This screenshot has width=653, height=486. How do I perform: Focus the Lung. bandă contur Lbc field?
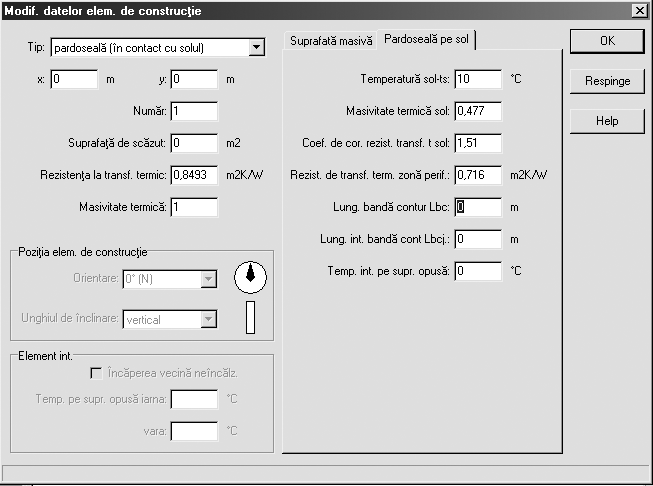(478, 207)
